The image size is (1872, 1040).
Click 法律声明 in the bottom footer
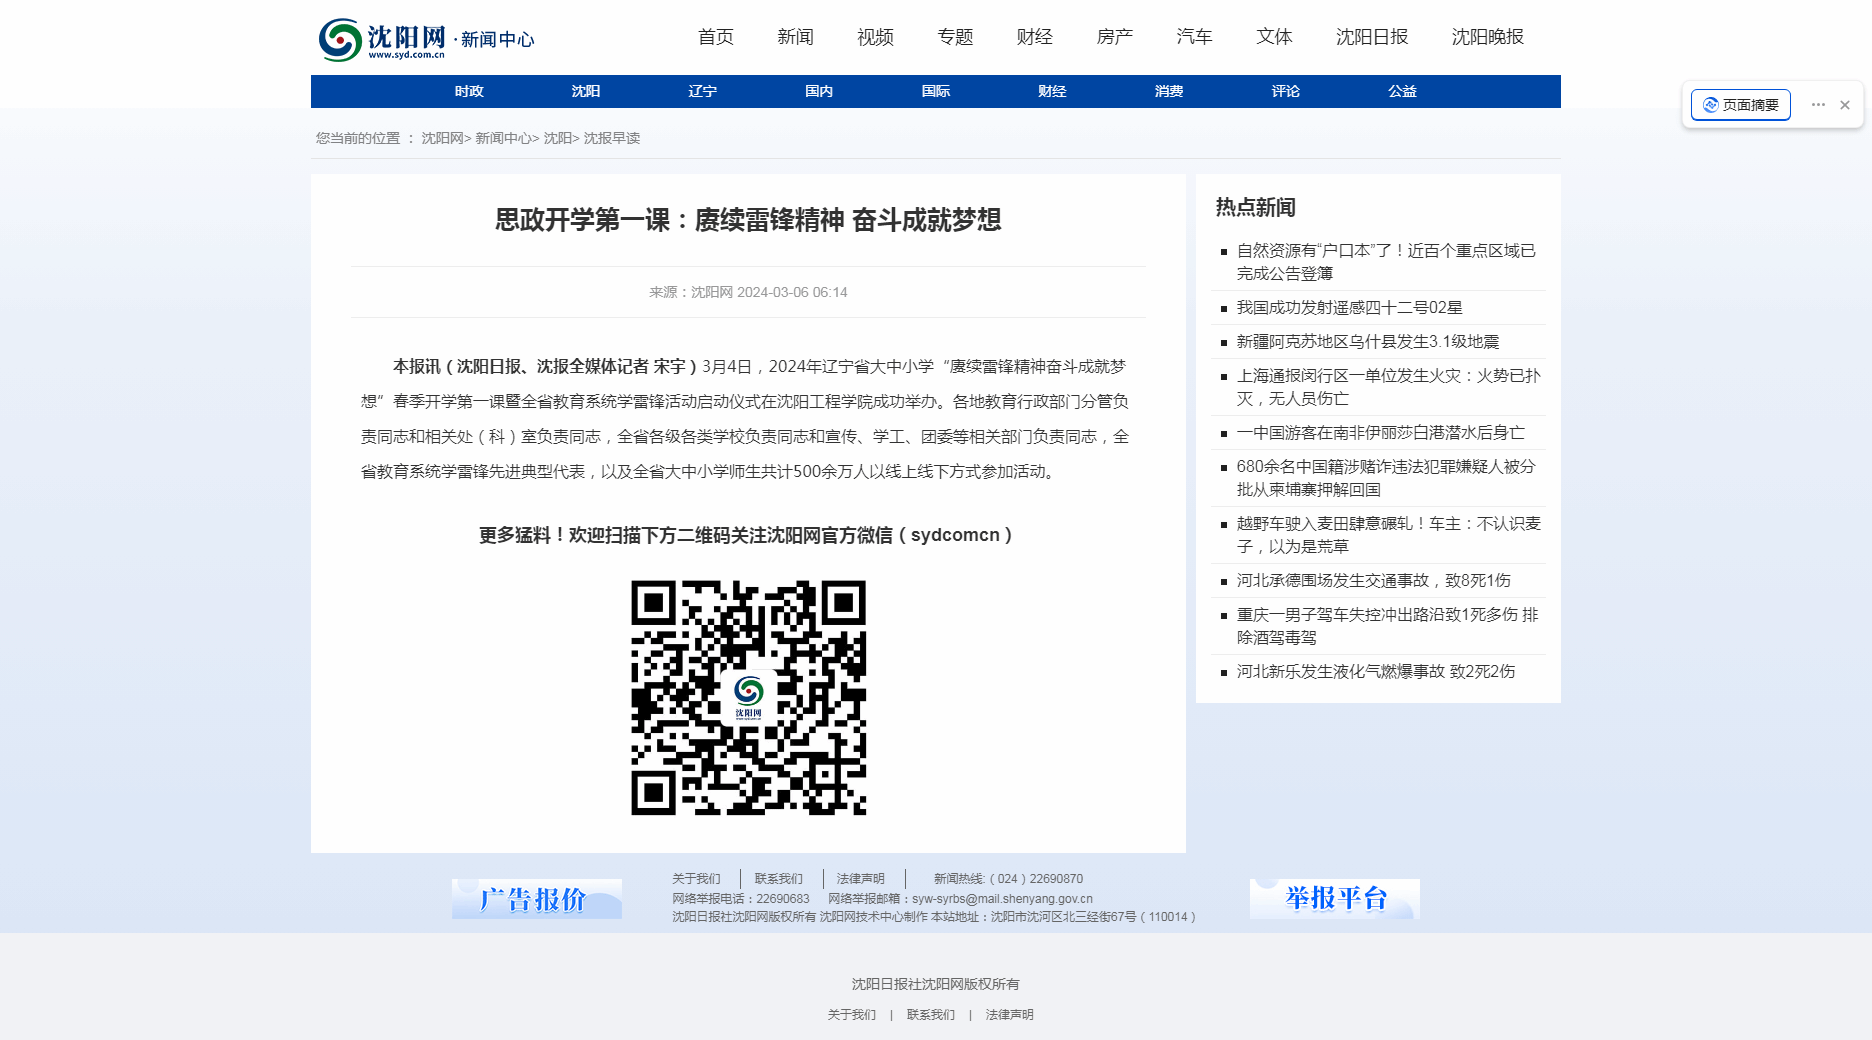(1009, 1015)
